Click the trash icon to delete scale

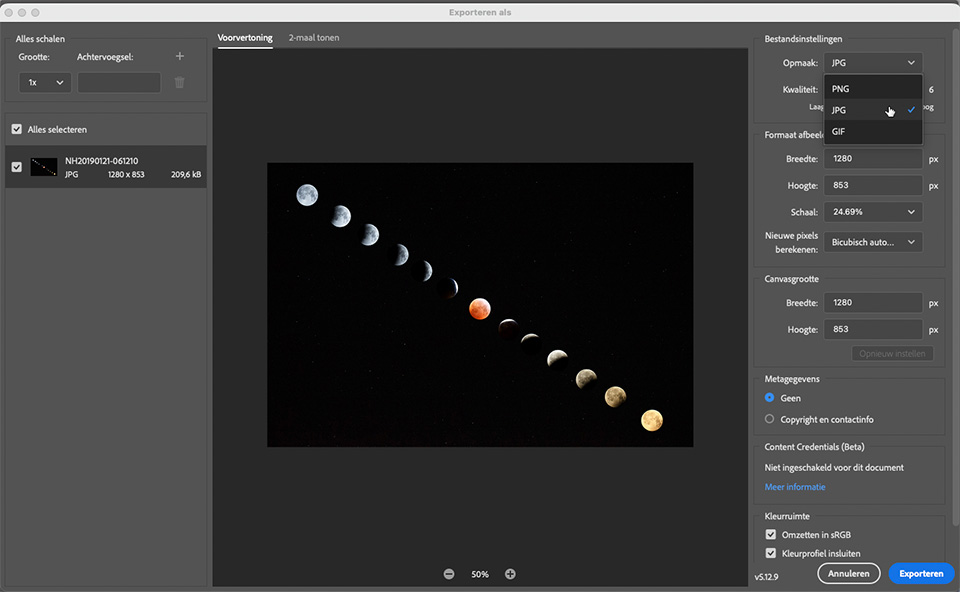180,83
